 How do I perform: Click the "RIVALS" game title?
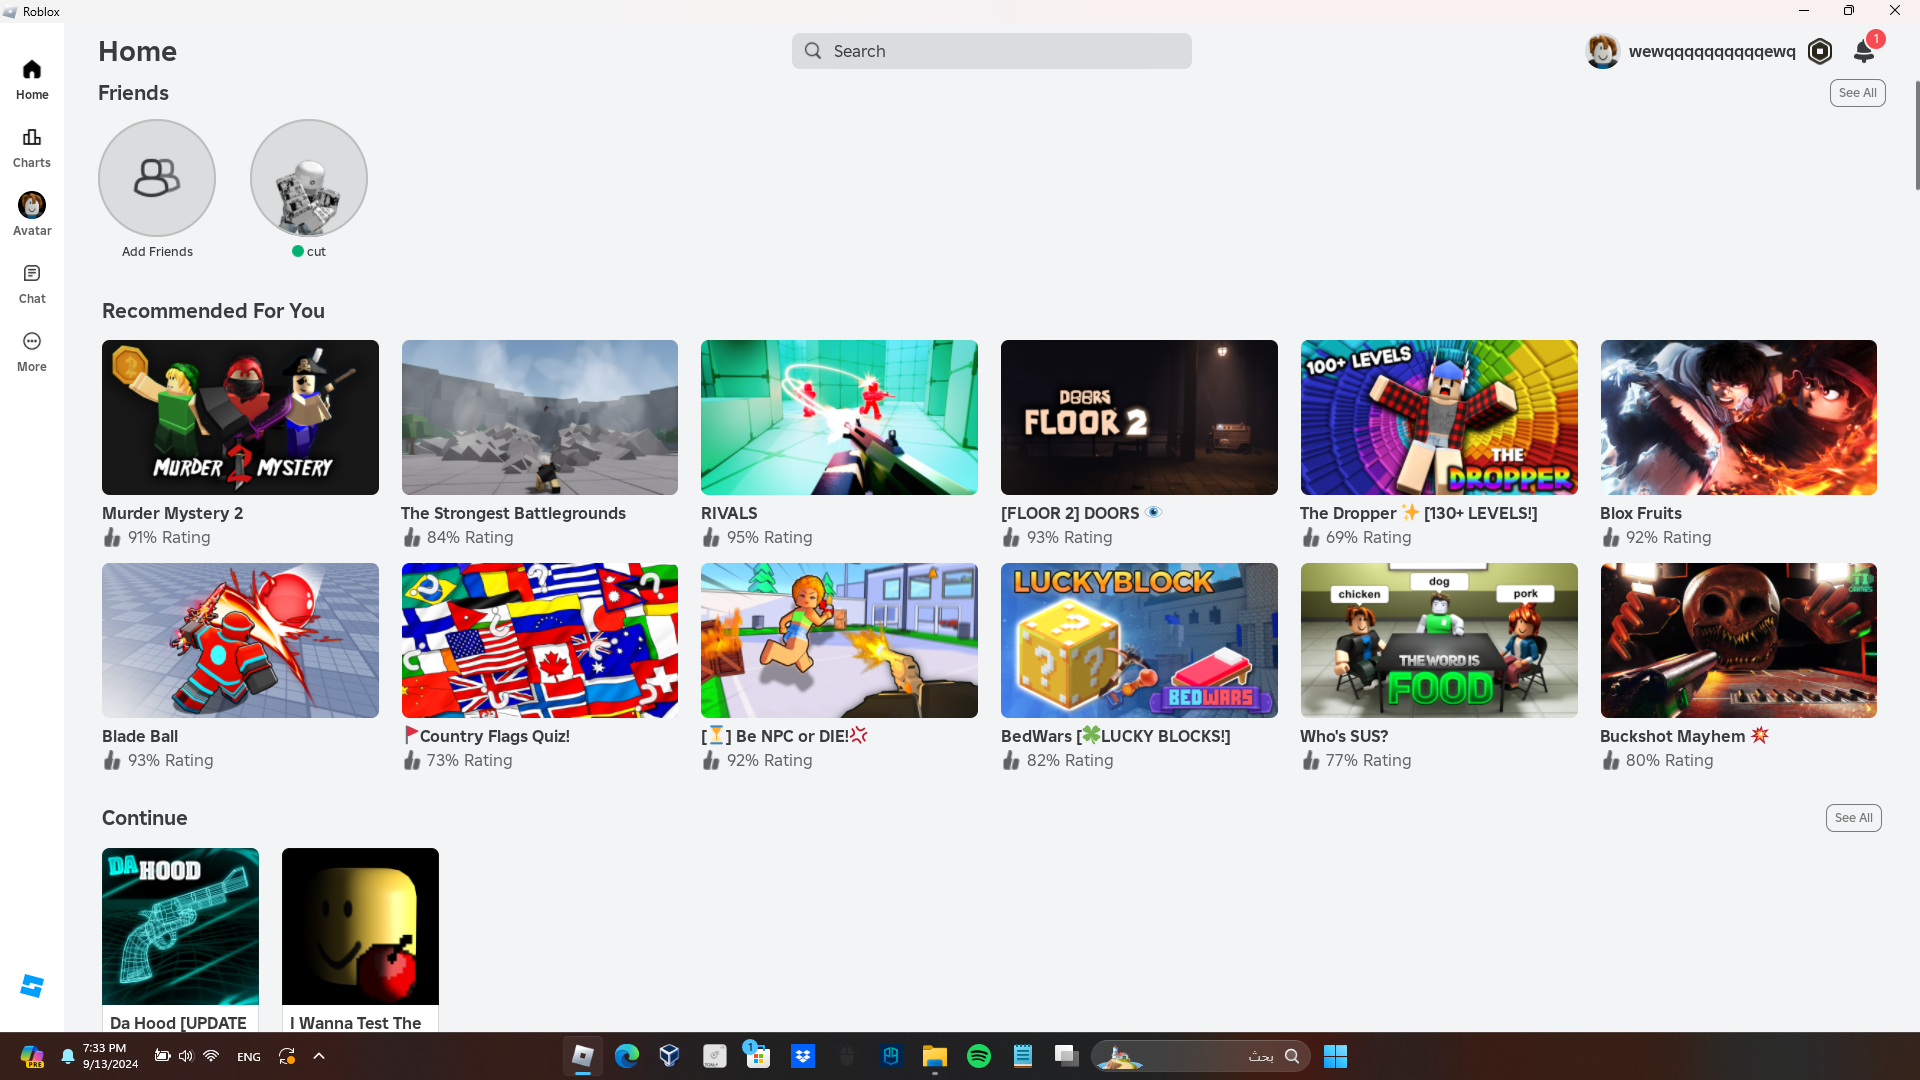click(729, 513)
